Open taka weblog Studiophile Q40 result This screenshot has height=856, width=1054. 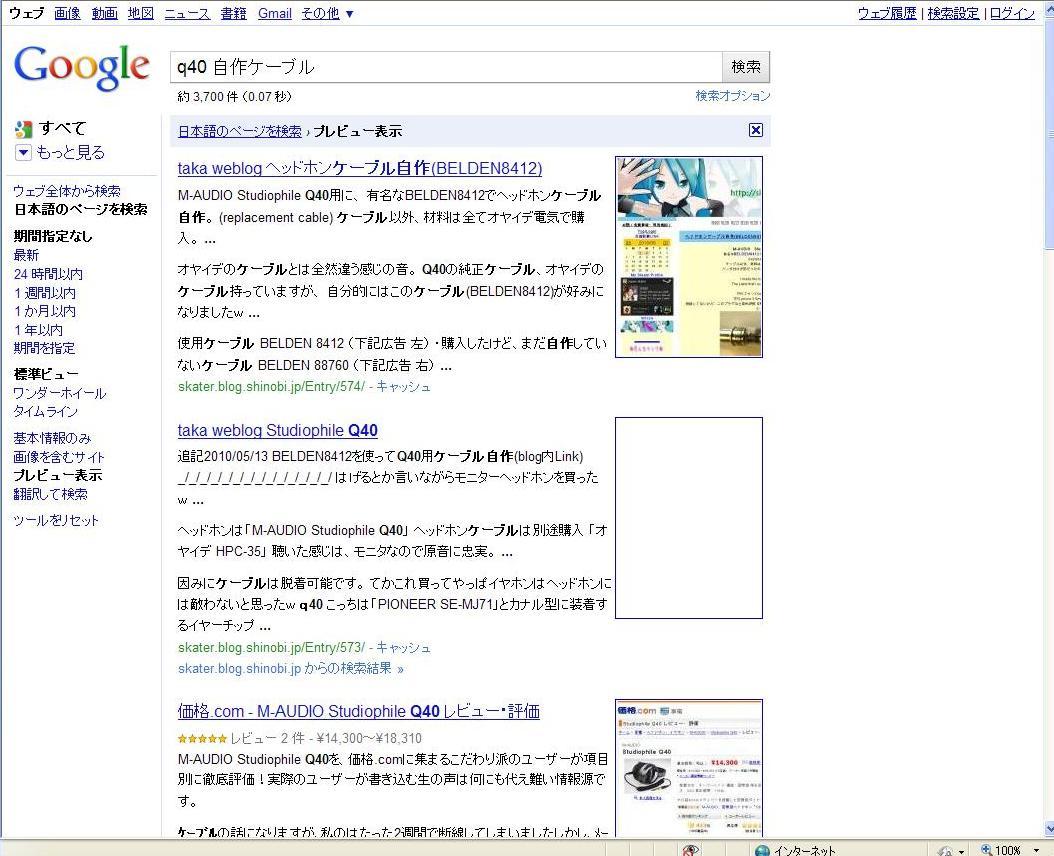pos(278,430)
